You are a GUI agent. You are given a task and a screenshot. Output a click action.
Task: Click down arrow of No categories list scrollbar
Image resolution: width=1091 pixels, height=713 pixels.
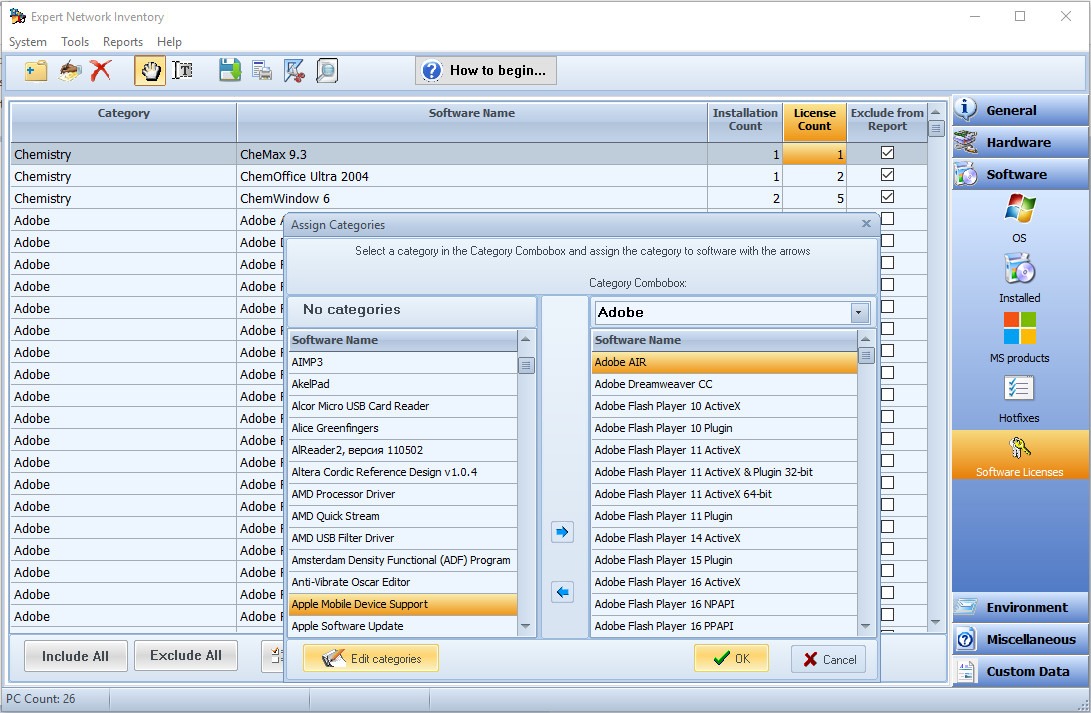click(526, 626)
